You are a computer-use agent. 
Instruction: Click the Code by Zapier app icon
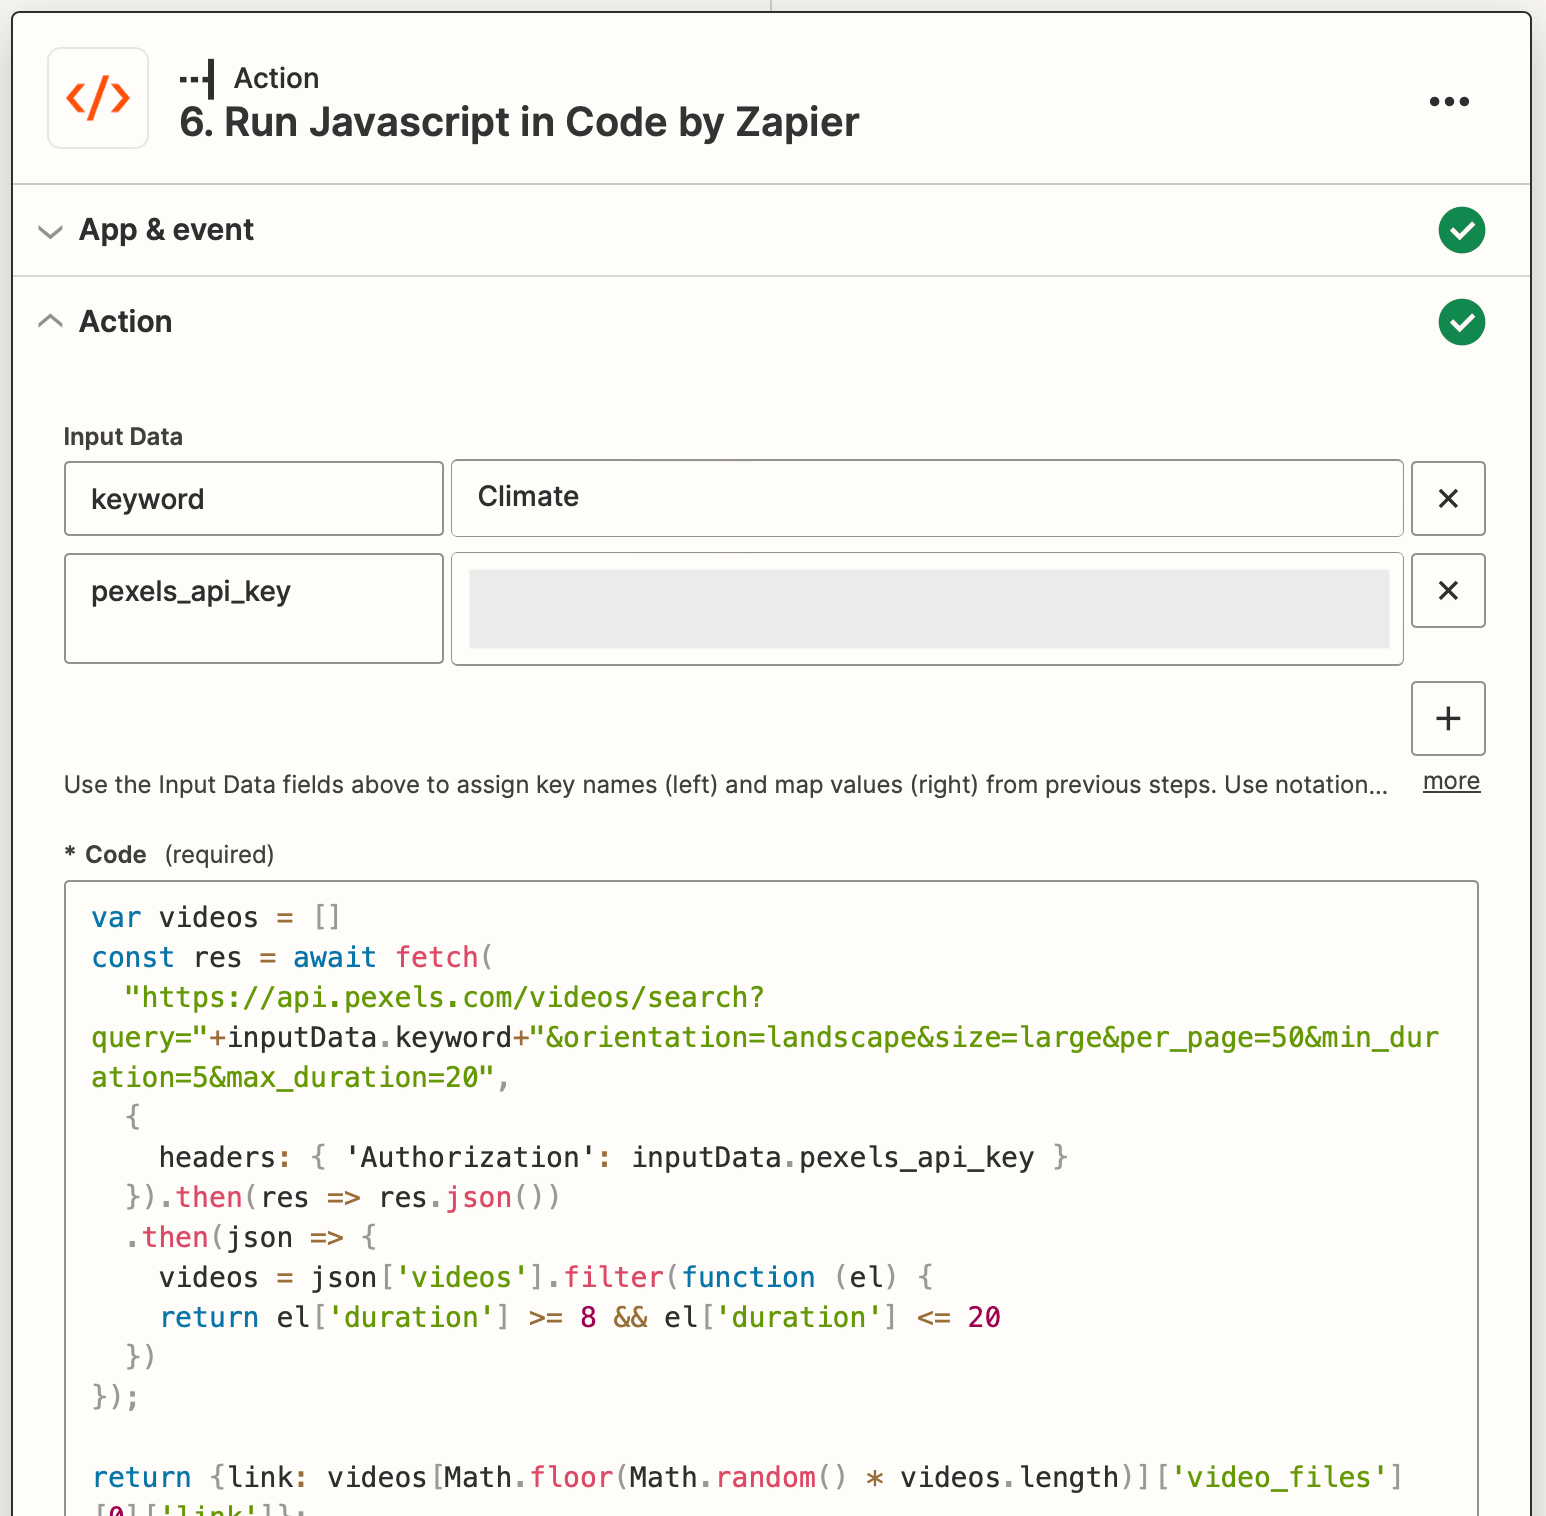pos(98,98)
